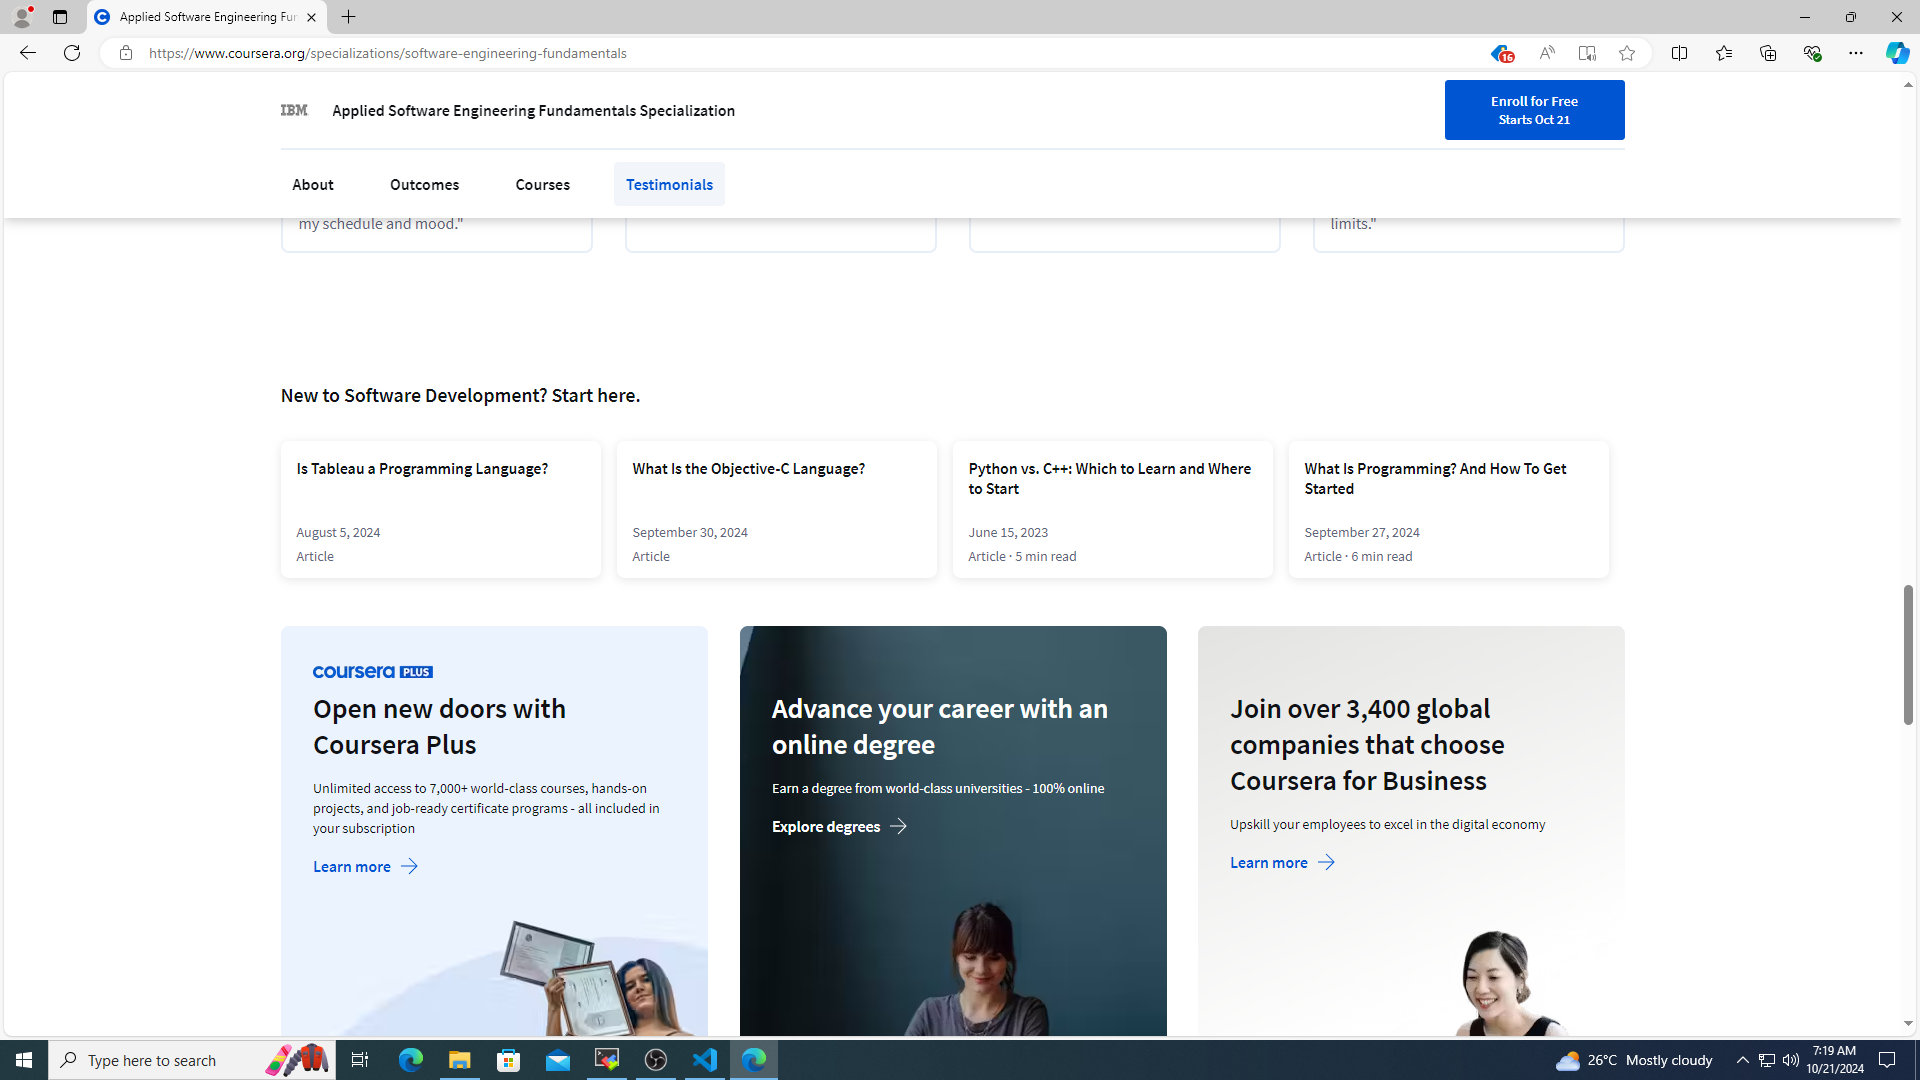
Task: Click the vertical scrollbar thumb
Action: [x=1908, y=655]
